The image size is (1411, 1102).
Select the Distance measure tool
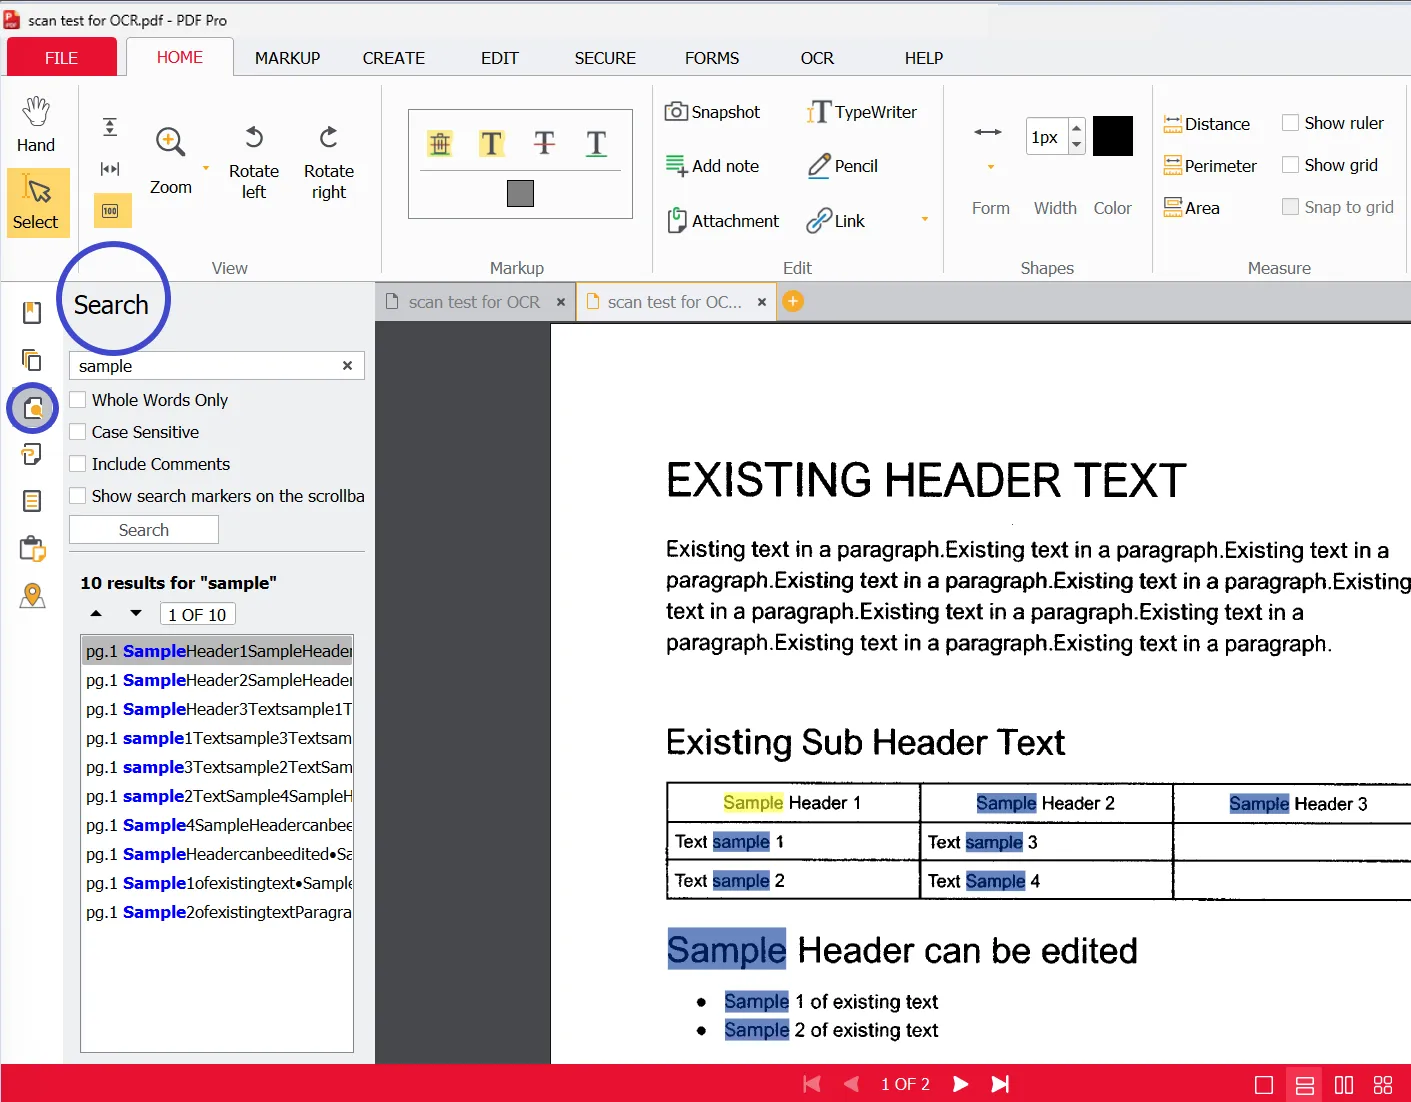[x=1207, y=124]
